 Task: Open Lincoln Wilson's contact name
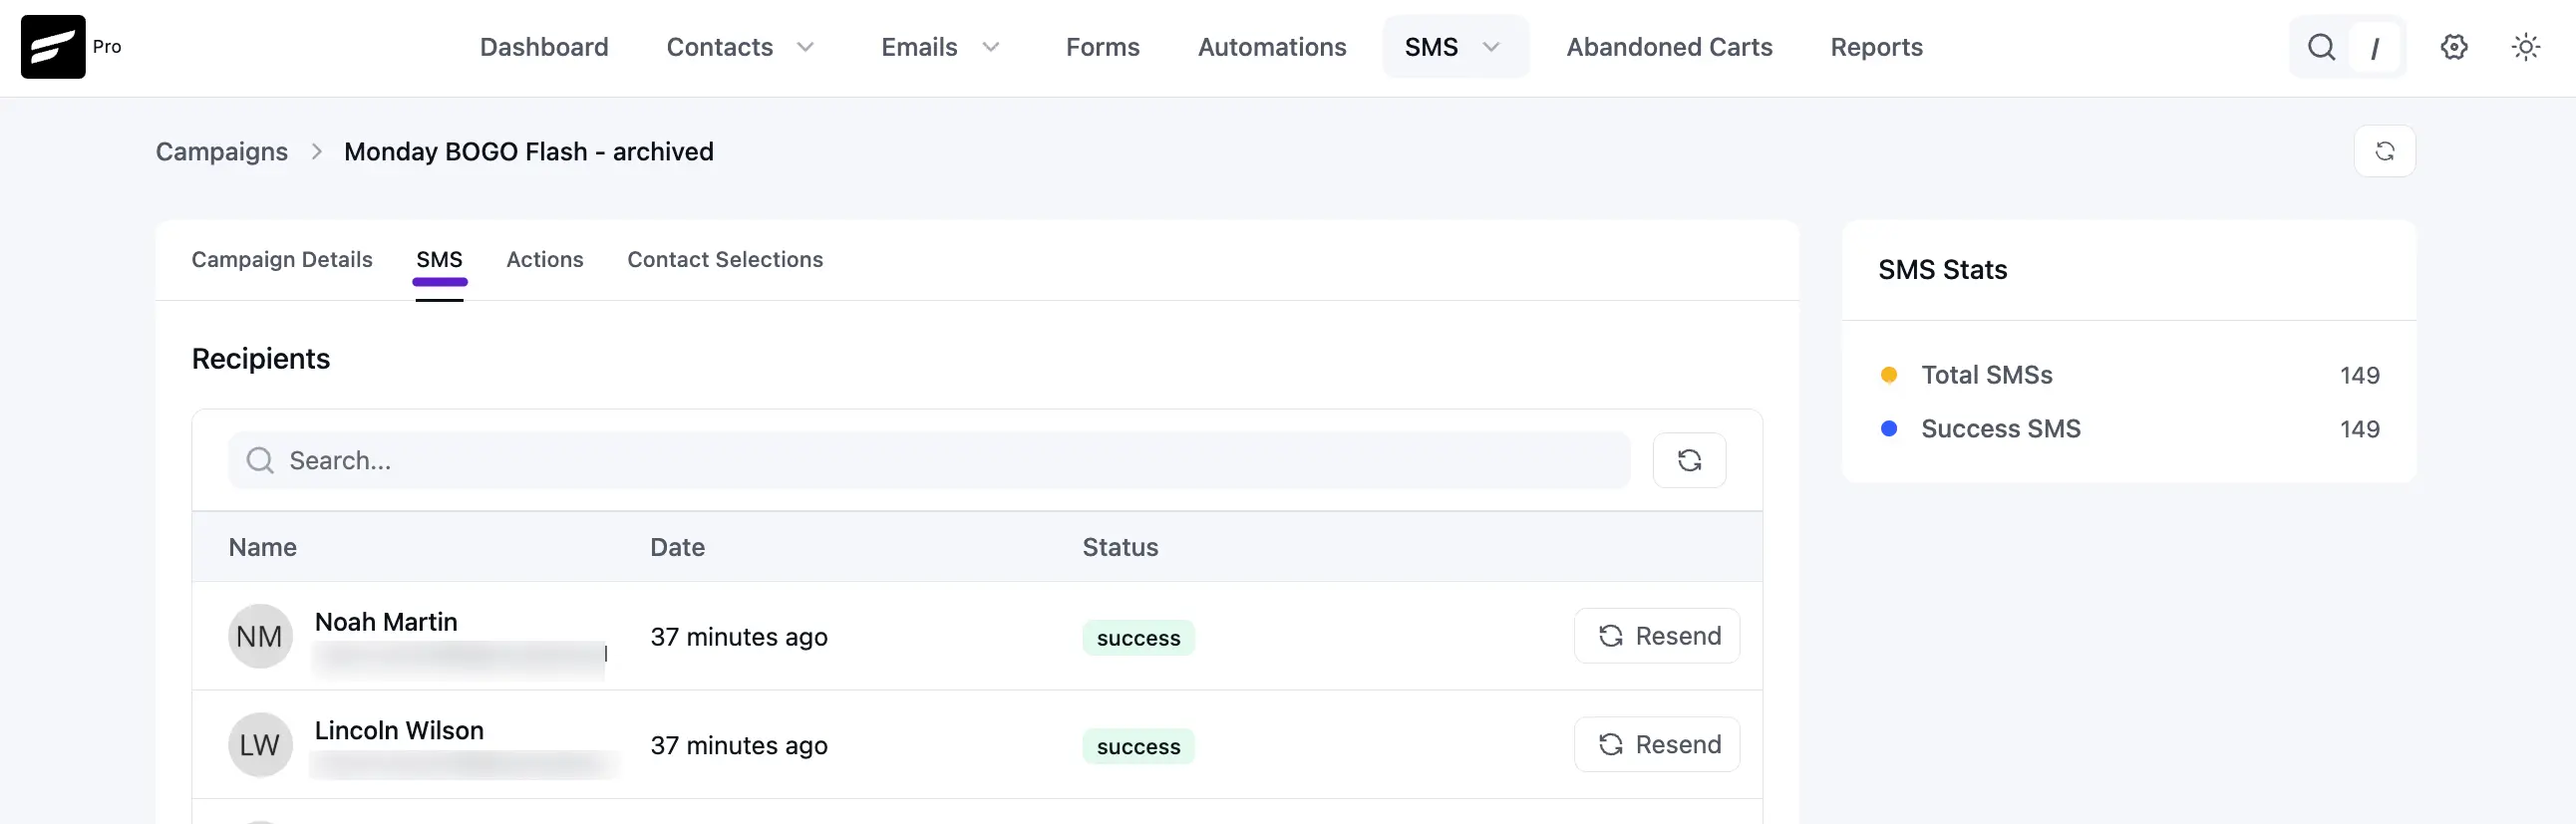399,731
